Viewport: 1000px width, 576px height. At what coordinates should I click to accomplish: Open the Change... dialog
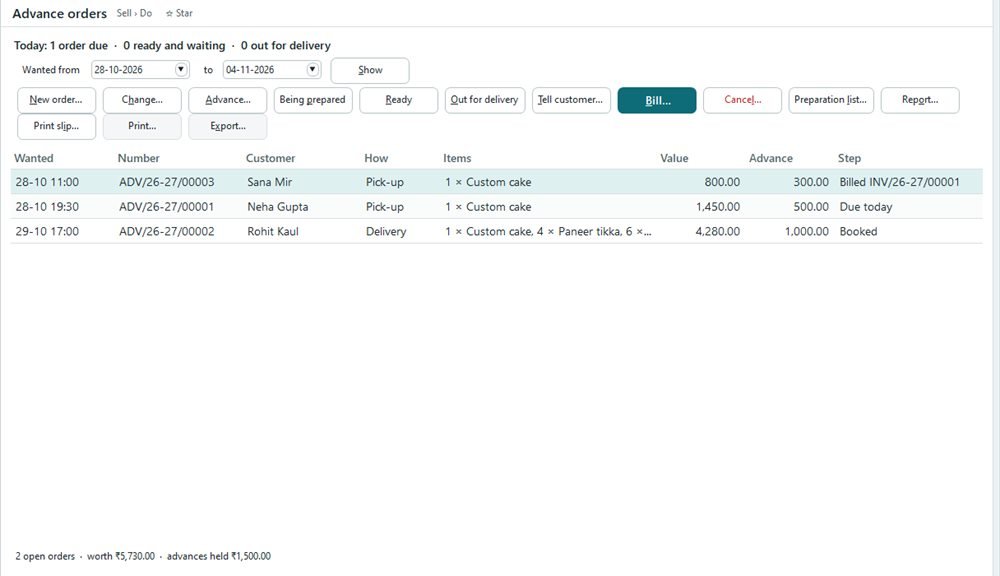tap(142, 100)
